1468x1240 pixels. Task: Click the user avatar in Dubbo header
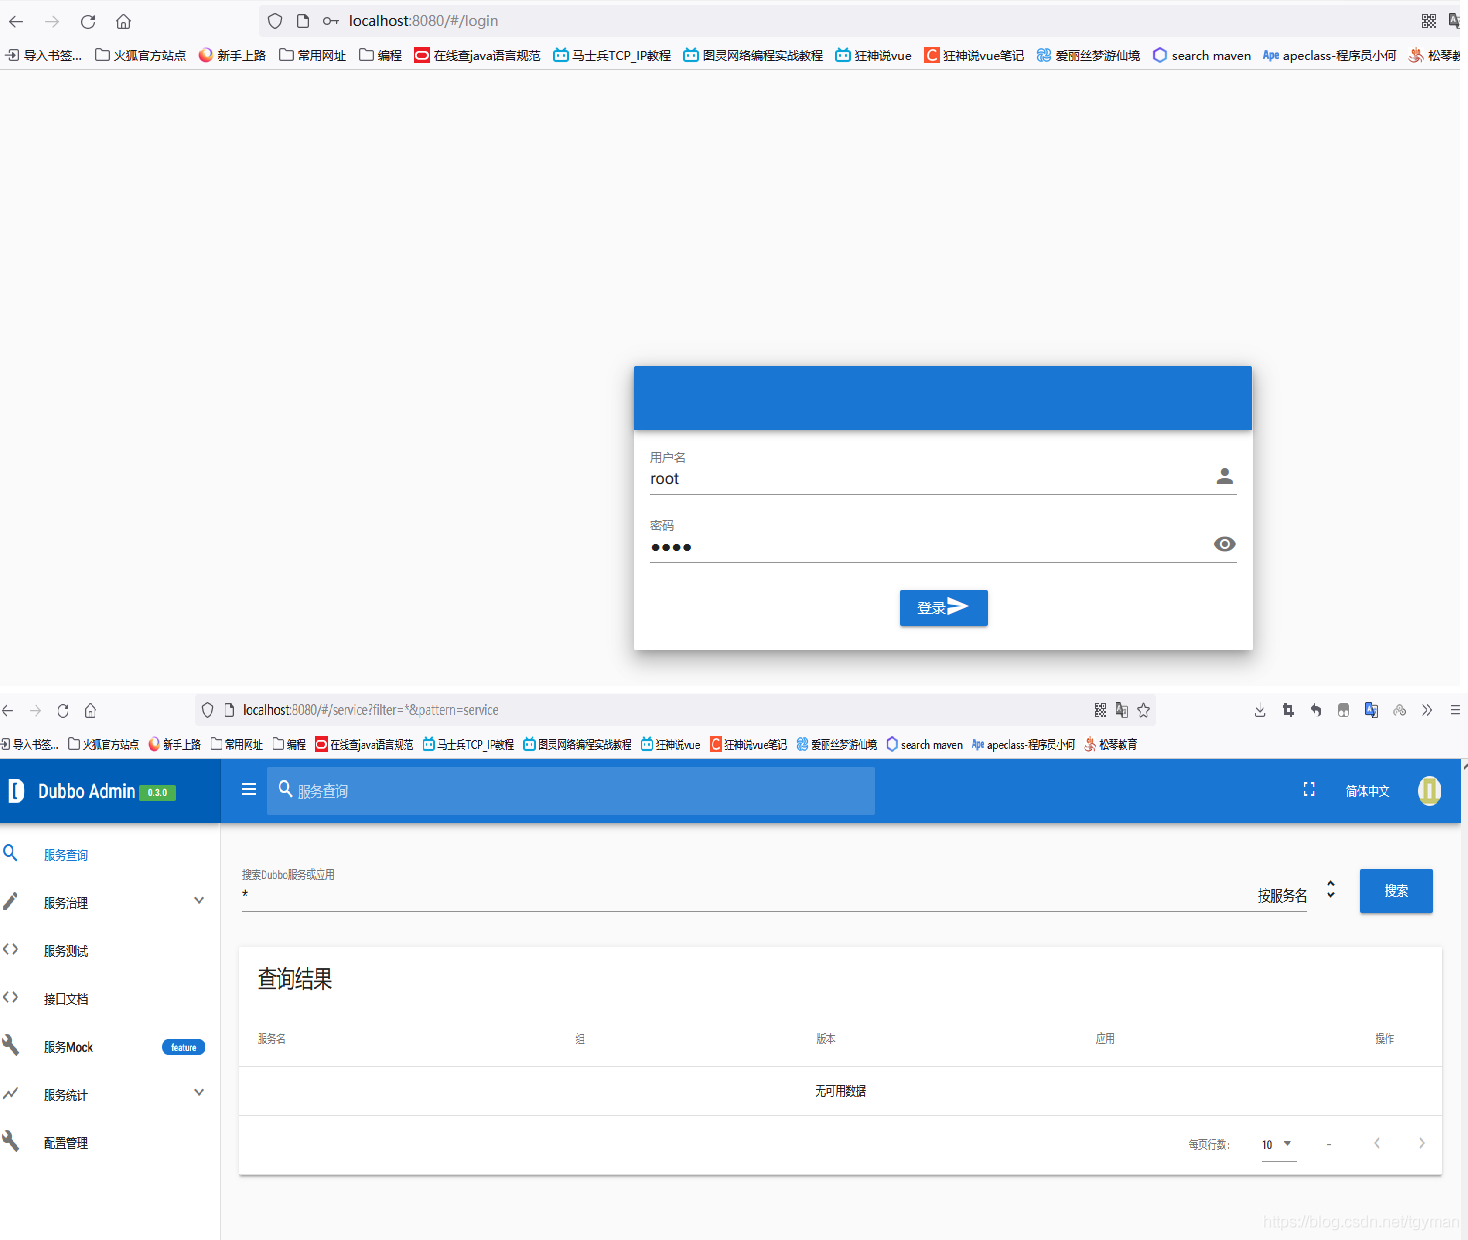point(1429,791)
